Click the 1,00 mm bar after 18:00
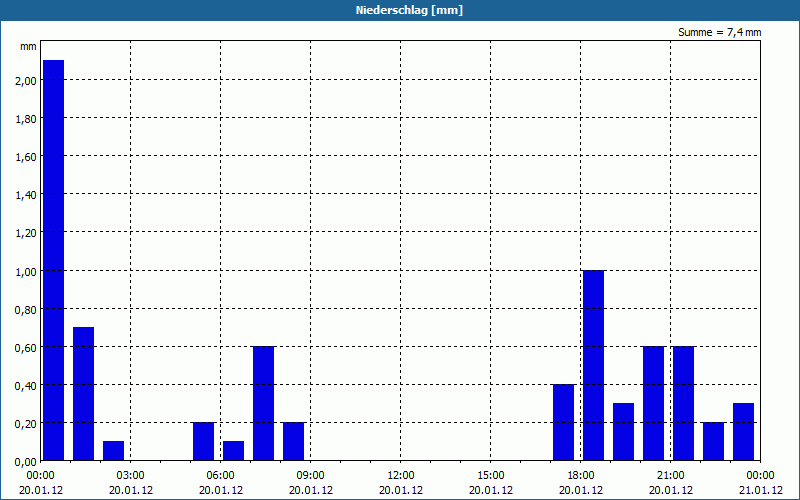 (593, 365)
